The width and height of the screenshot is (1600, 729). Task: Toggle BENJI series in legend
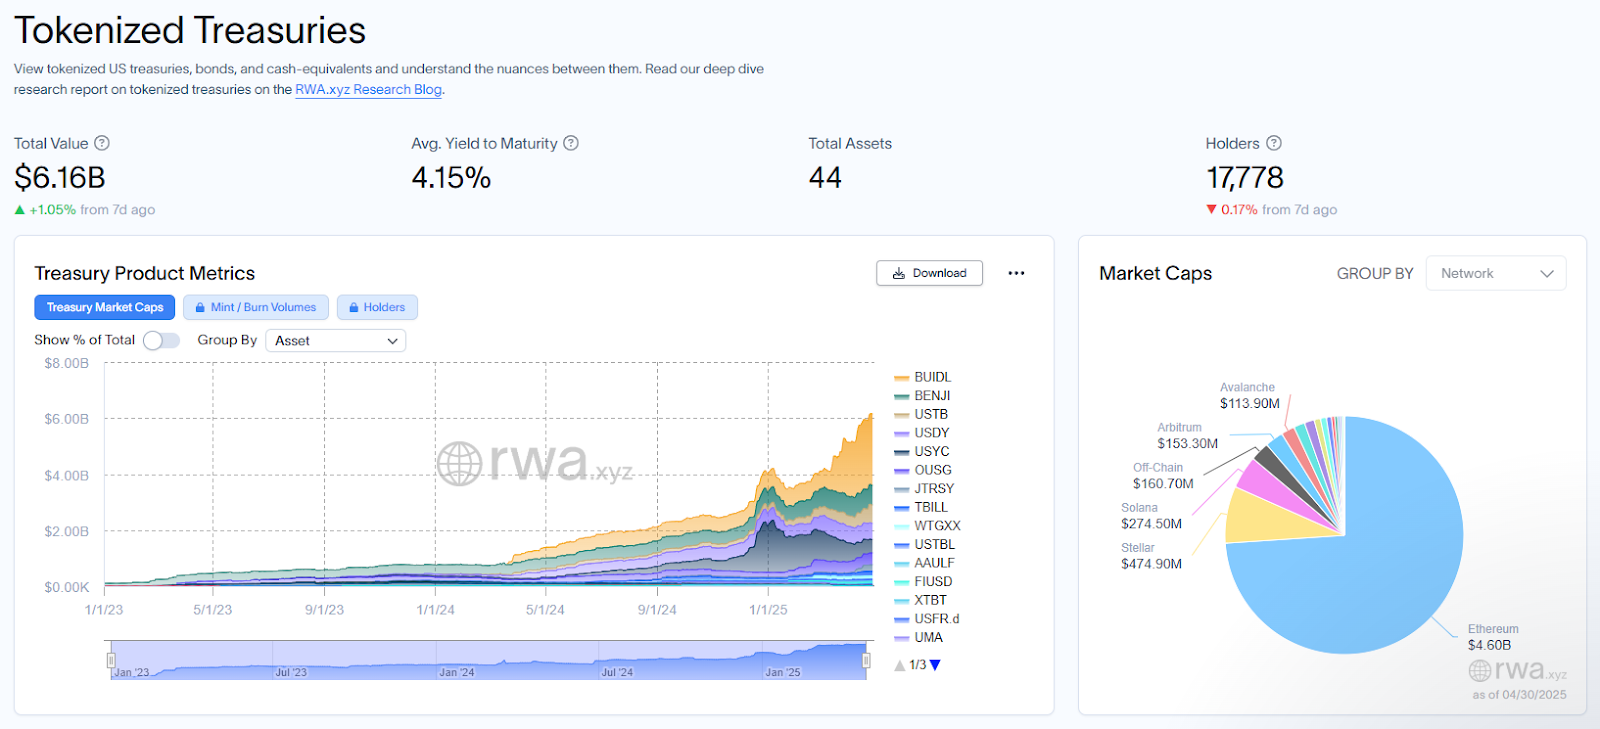pos(922,396)
